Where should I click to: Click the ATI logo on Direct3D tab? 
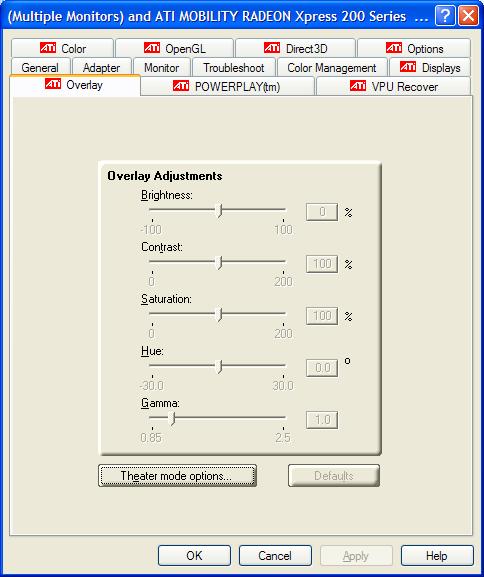coord(272,48)
